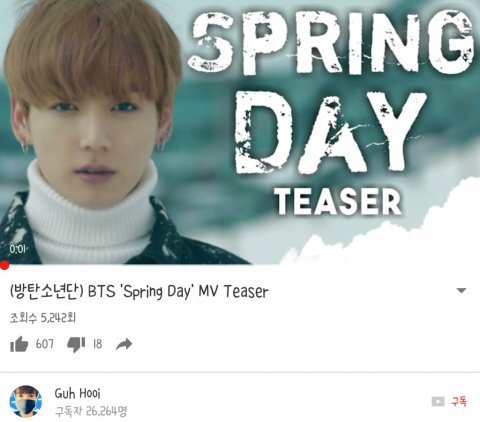Viewport: 480px width, 422px height.
Task: Click the 구독자 26,264명 subscriber count
Action: click(x=91, y=411)
